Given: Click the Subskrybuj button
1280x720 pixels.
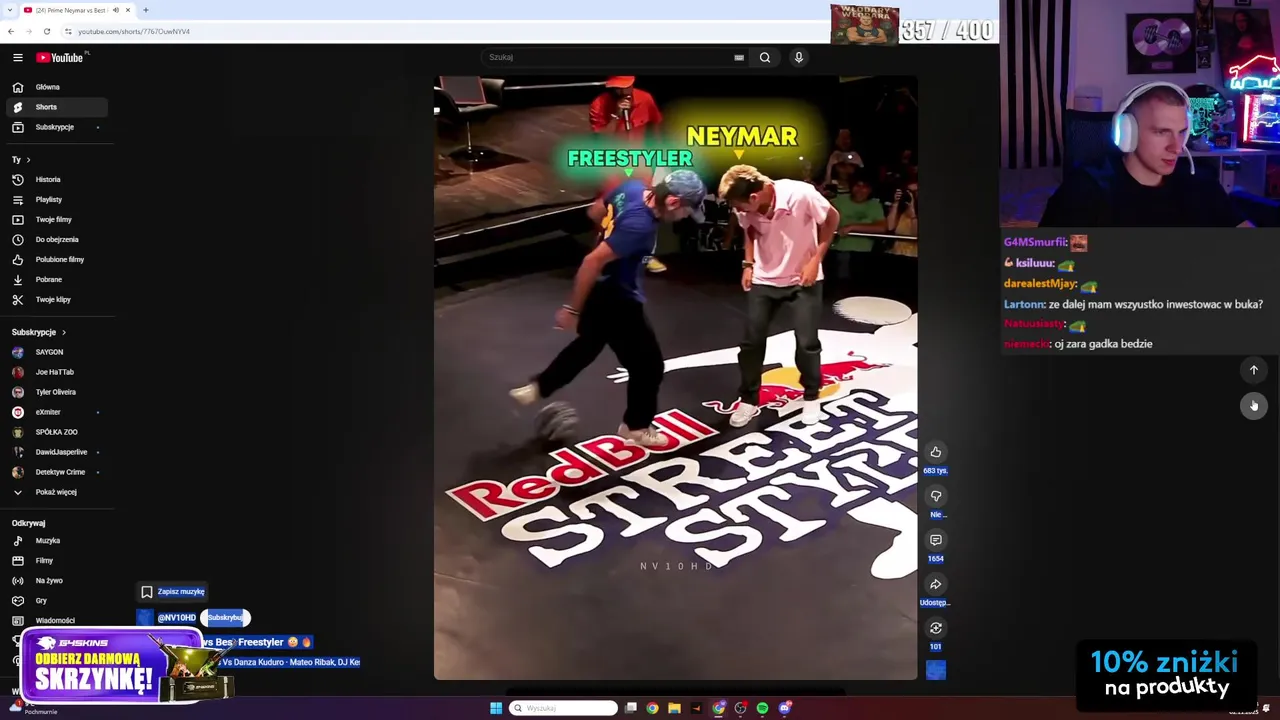Looking at the screenshot, I should [x=225, y=618].
